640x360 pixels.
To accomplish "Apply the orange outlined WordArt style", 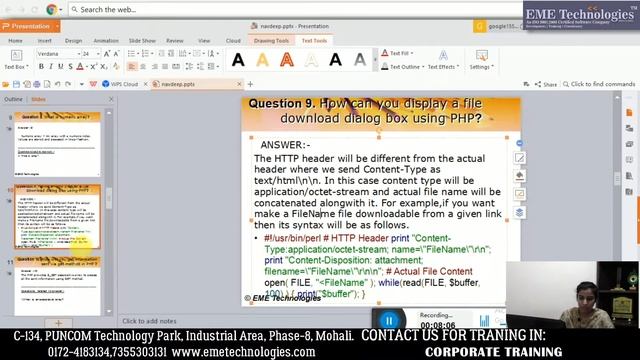I will tap(287, 60).
